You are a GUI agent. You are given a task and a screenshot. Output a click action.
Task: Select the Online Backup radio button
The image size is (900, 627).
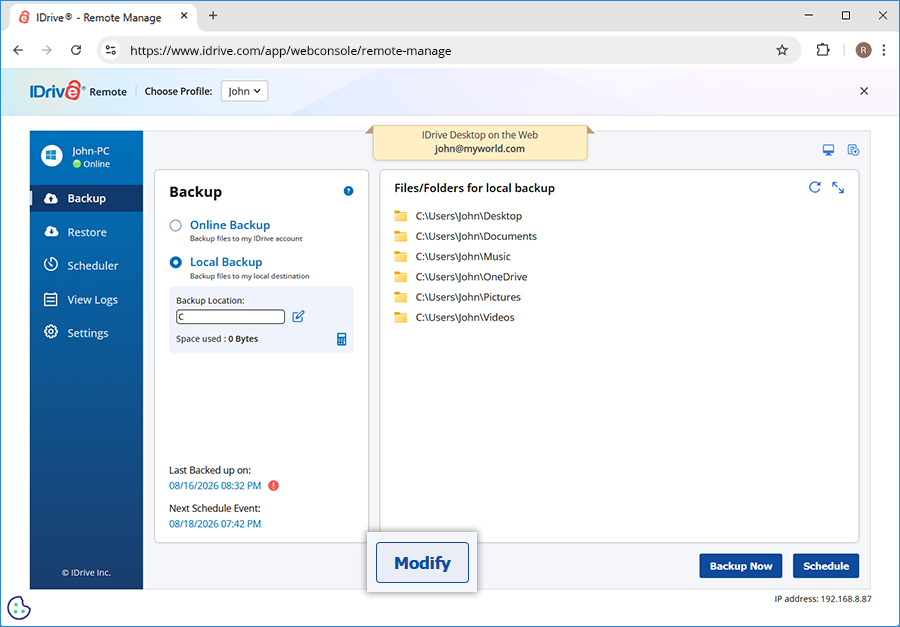[176, 226]
